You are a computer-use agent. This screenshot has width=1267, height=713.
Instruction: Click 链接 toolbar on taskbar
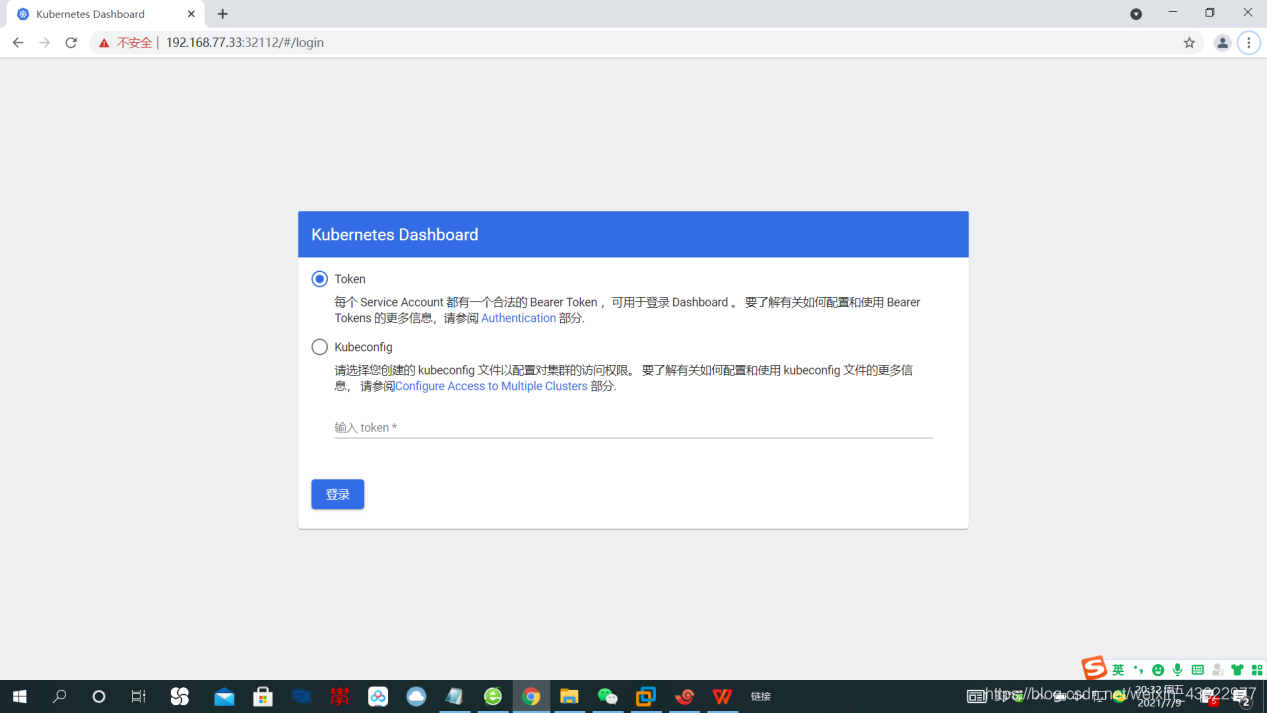(x=761, y=696)
